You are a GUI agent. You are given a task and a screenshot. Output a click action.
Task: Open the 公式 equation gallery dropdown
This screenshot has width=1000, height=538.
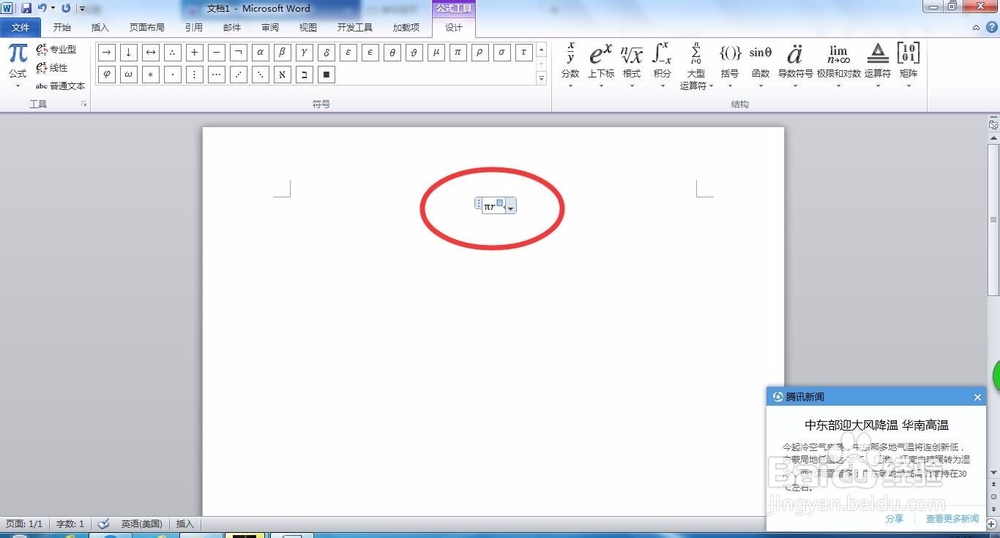point(18,65)
